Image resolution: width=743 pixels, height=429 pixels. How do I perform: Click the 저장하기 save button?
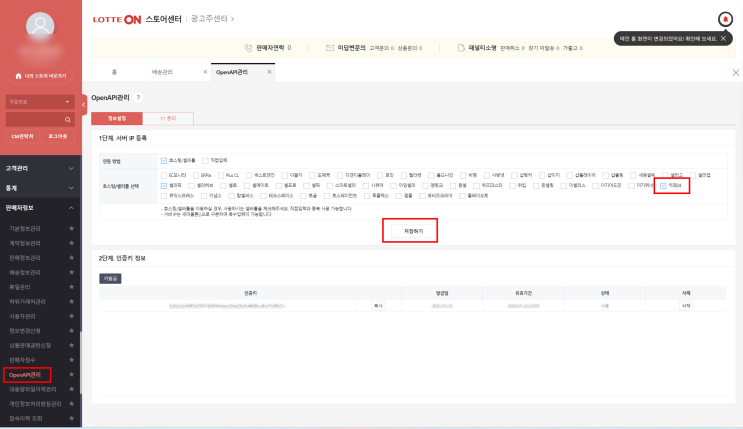coord(413,231)
